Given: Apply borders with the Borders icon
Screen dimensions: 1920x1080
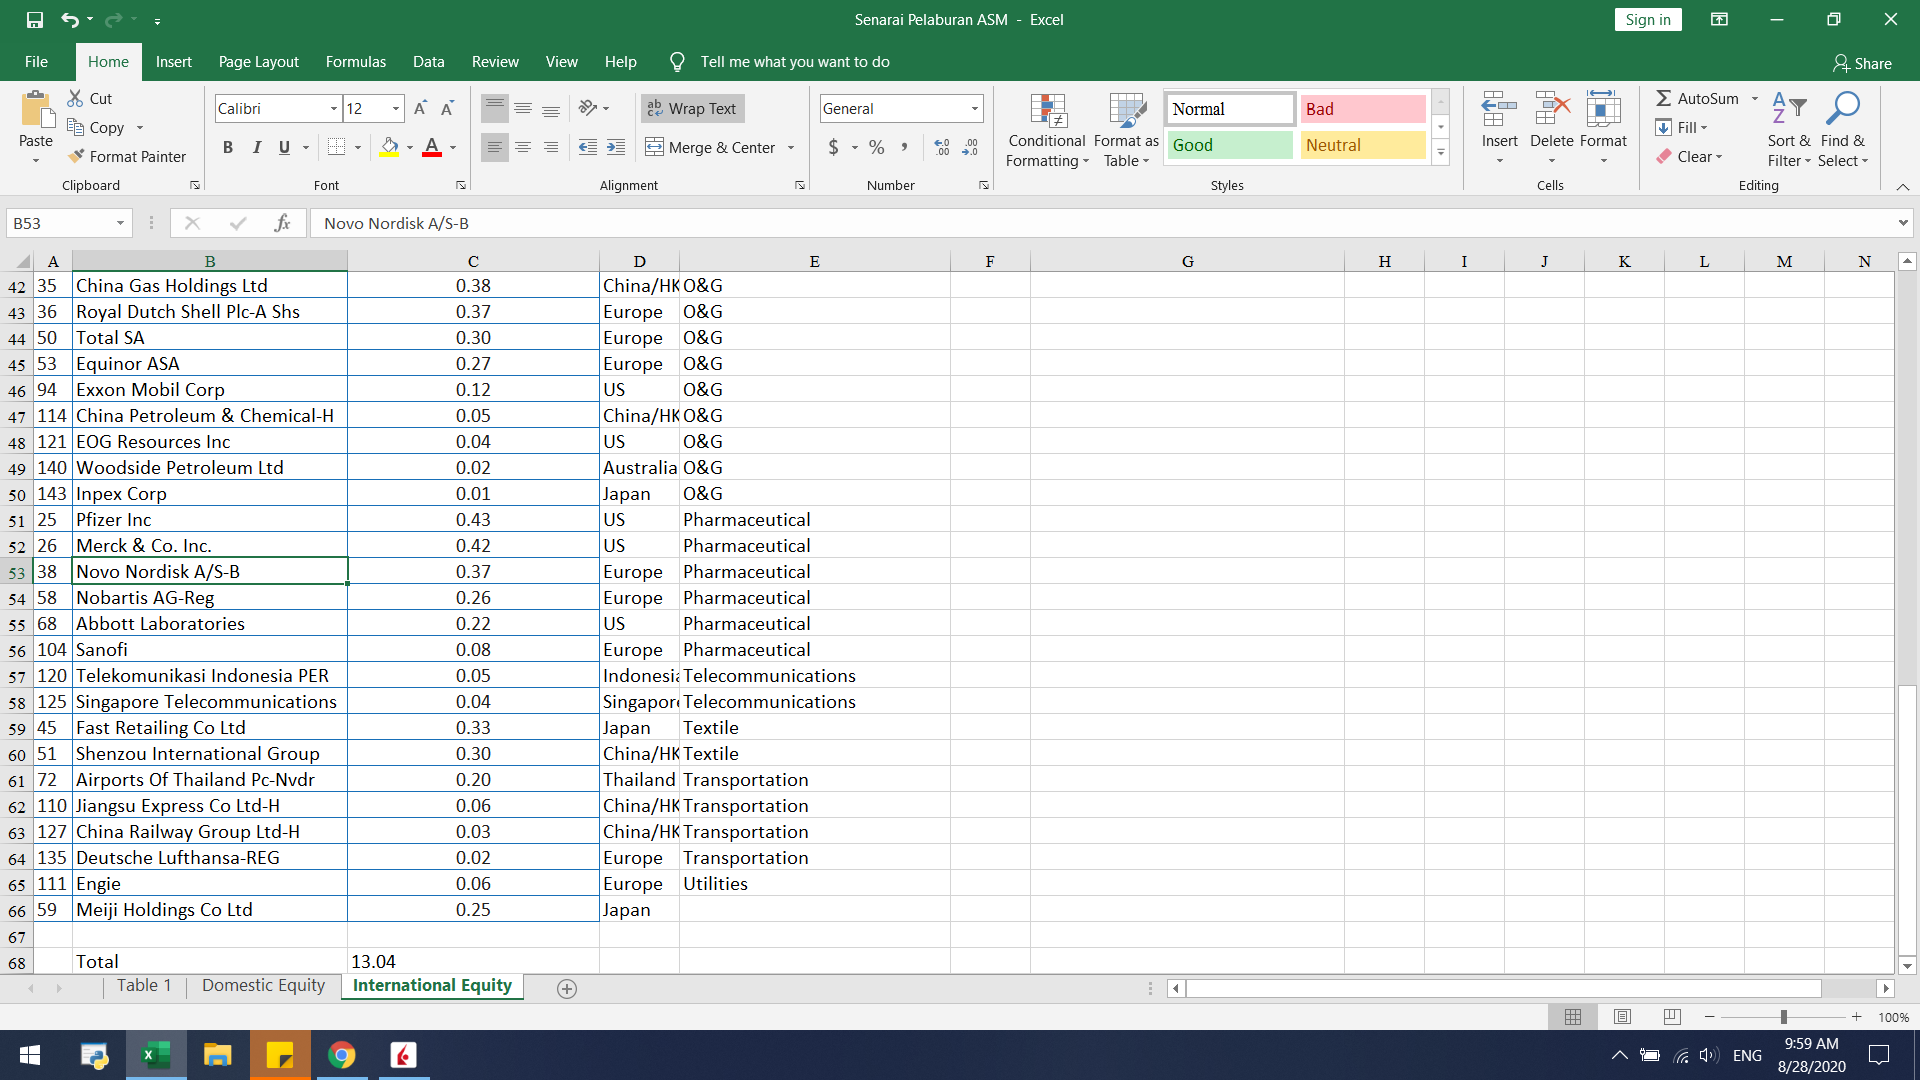Looking at the screenshot, I should point(337,147).
